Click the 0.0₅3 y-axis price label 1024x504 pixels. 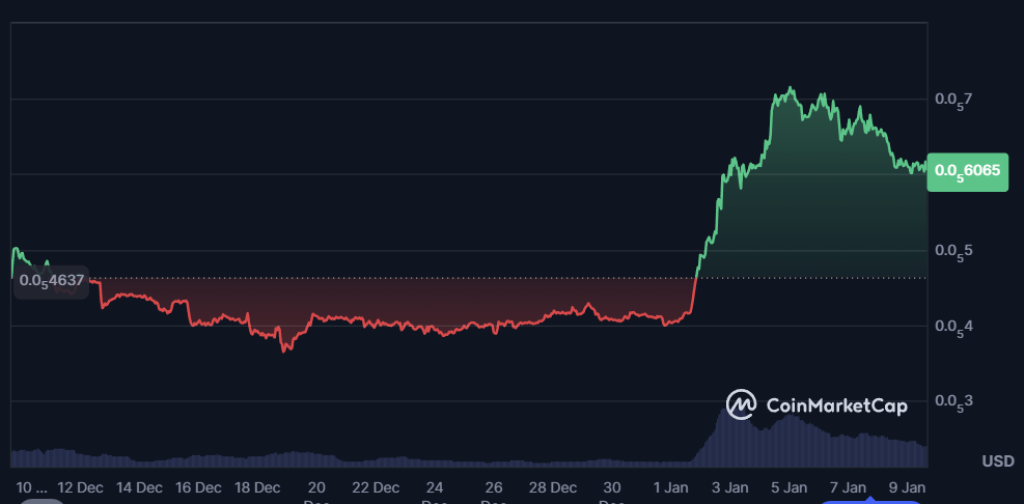click(x=953, y=401)
